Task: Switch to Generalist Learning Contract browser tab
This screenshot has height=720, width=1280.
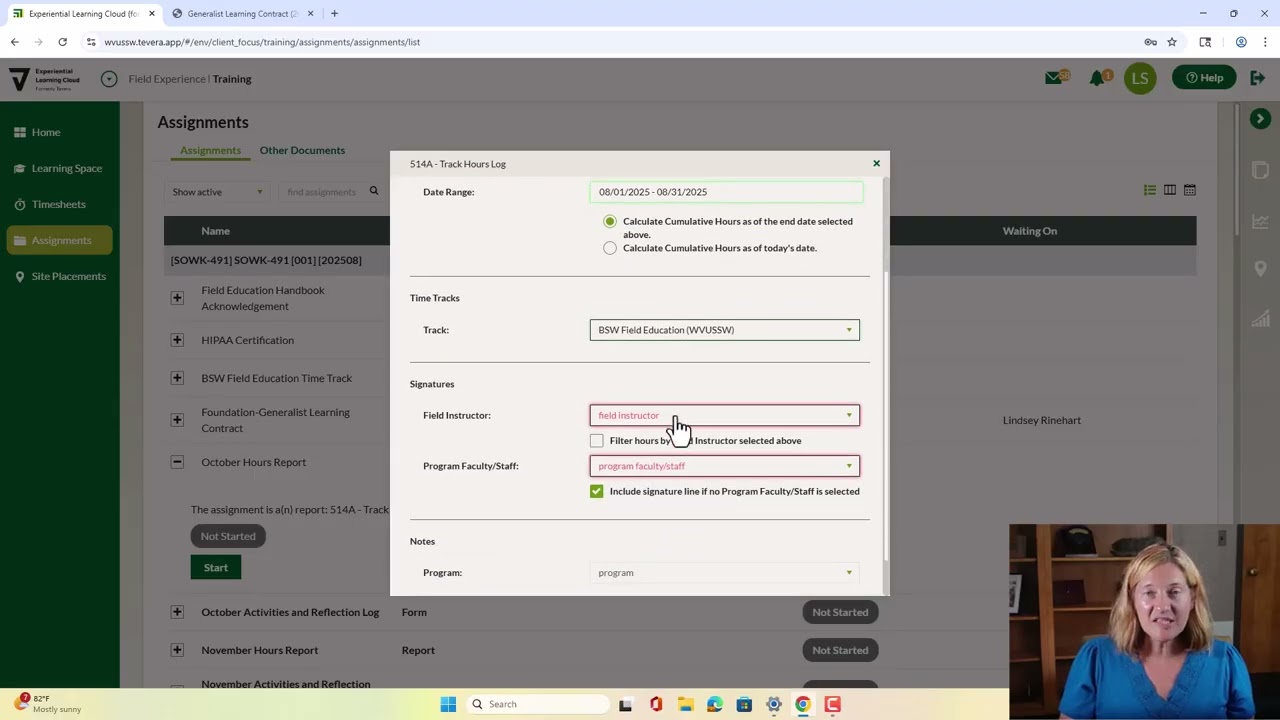Action: pyautogui.click(x=242, y=14)
